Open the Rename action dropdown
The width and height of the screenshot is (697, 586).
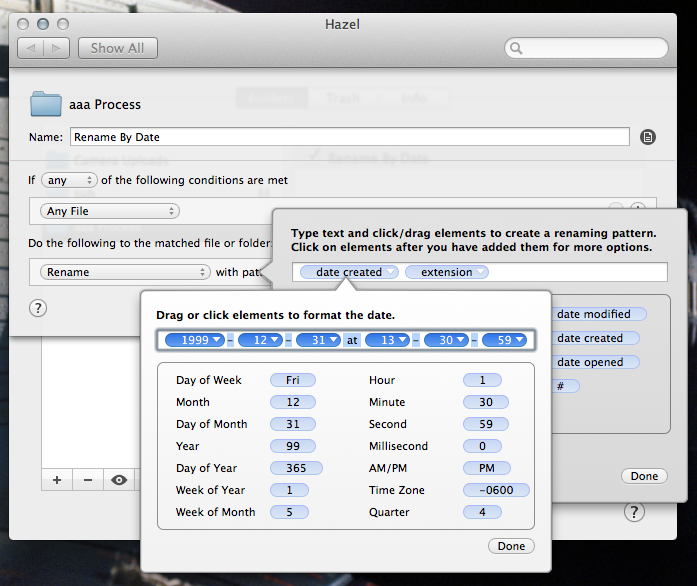click(x=125, y=272)
